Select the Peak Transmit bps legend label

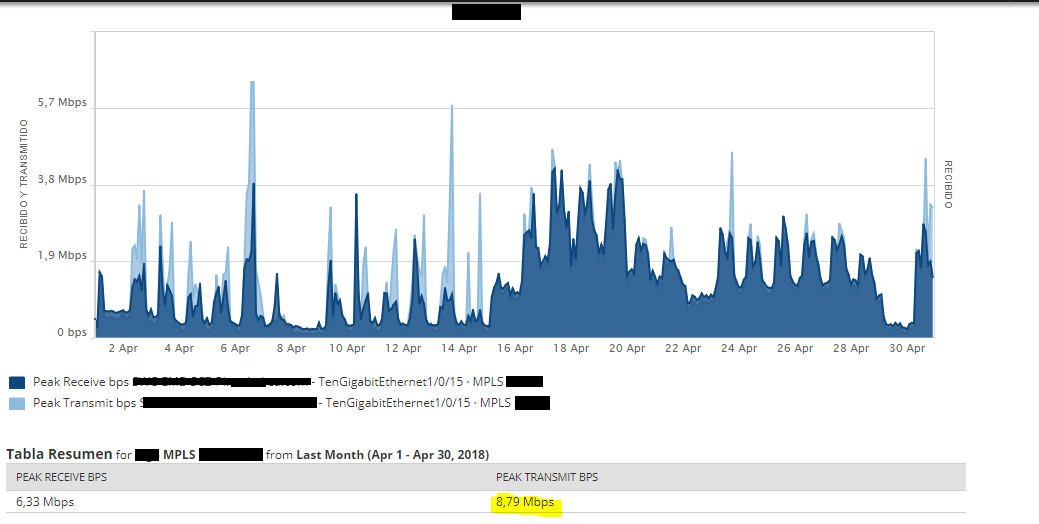(x=84, y=403)
